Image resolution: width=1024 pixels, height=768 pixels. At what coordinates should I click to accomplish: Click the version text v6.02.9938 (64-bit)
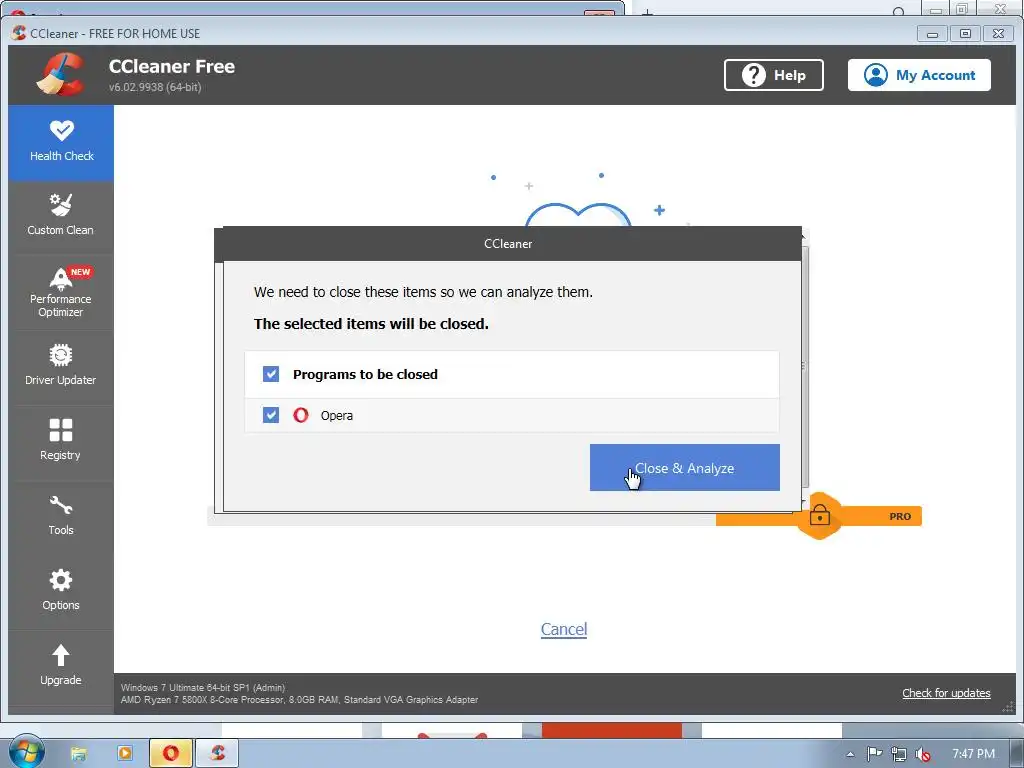155,87
